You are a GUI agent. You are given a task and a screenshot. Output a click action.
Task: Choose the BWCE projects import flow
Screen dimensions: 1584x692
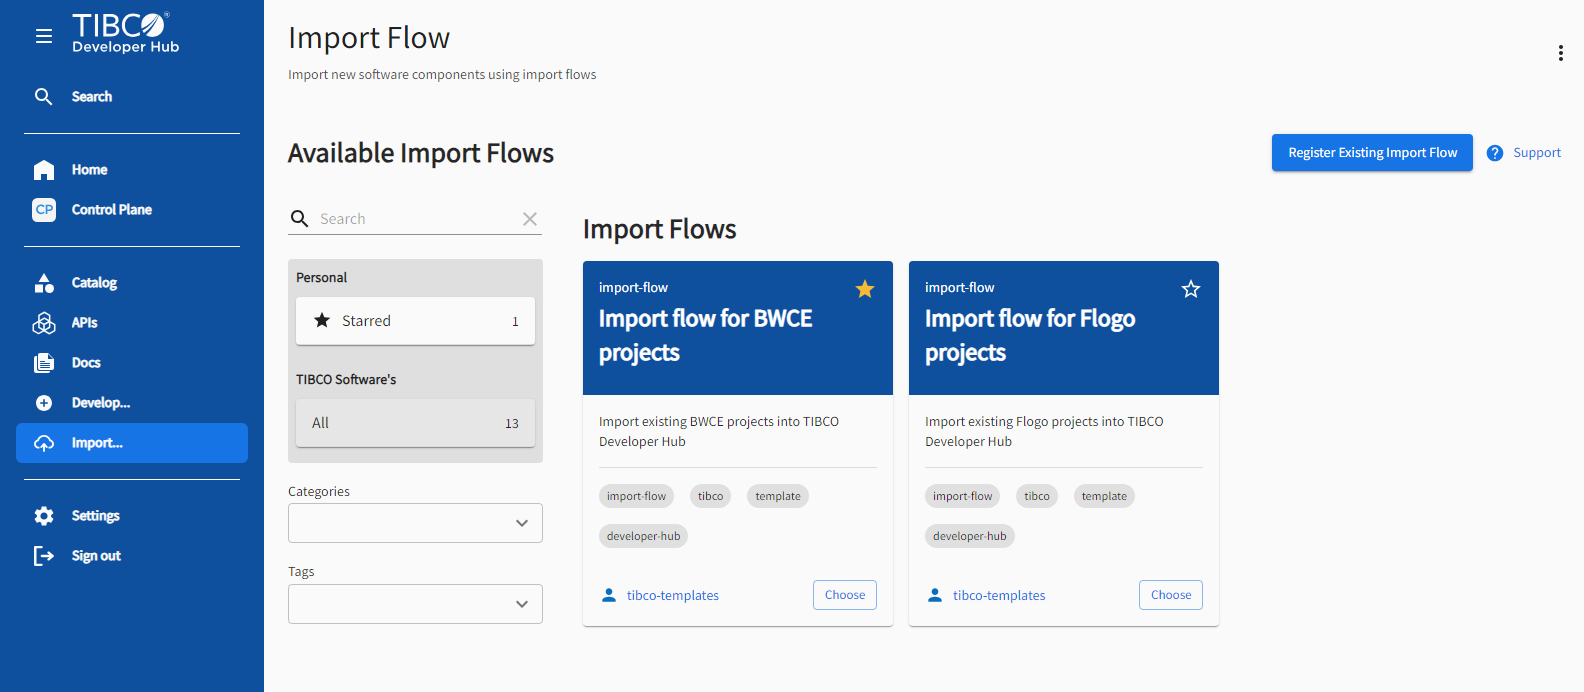tap(845, 595)
